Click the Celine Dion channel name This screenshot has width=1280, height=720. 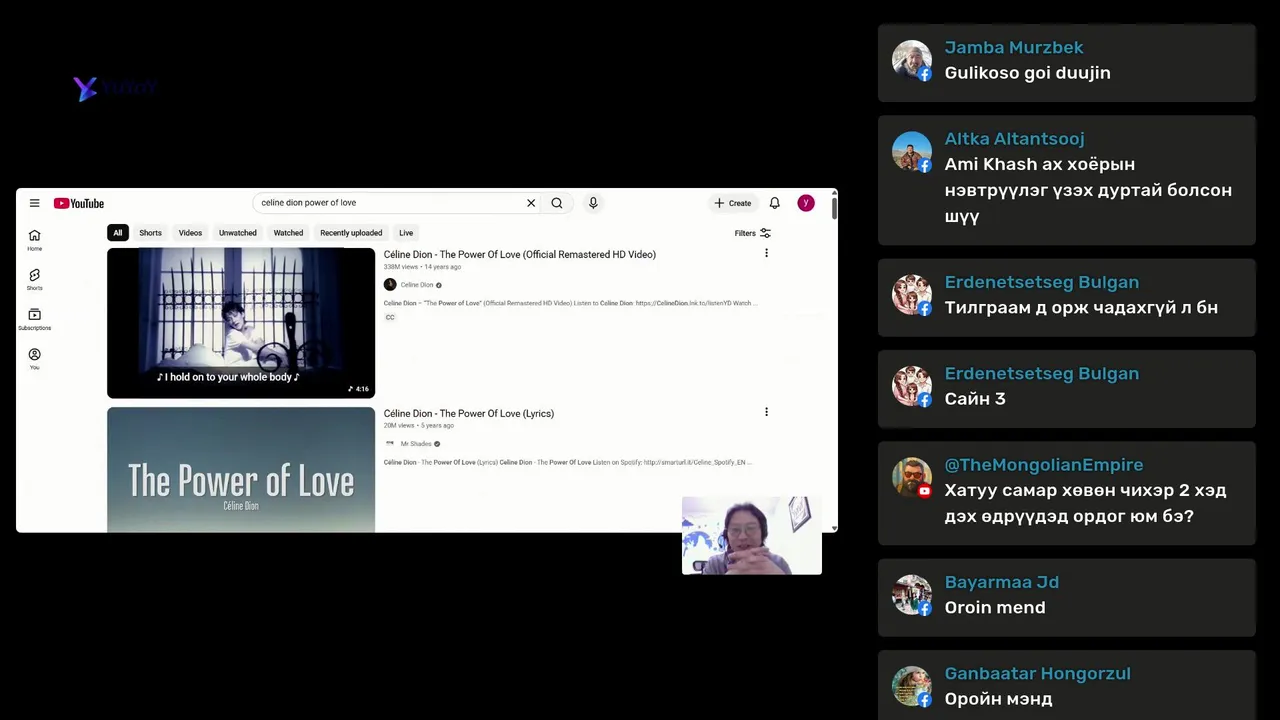click(x=417, y=285)
